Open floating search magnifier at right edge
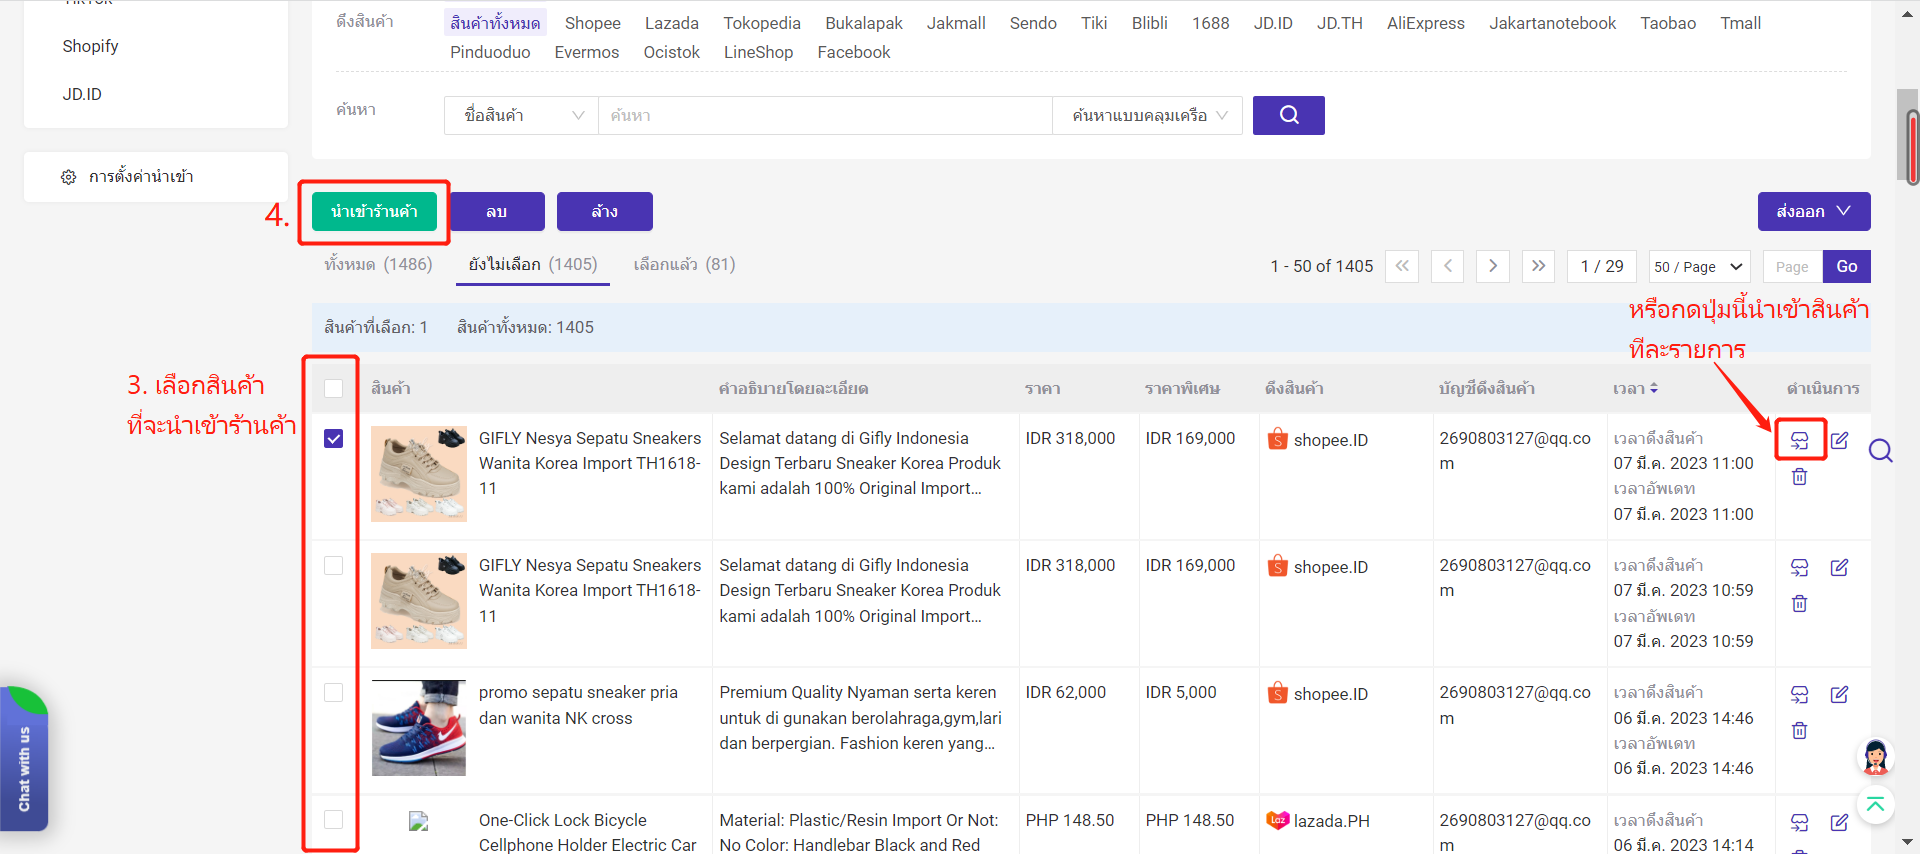This screenshot has height=854, width=1920. (x=1880, y=451)
